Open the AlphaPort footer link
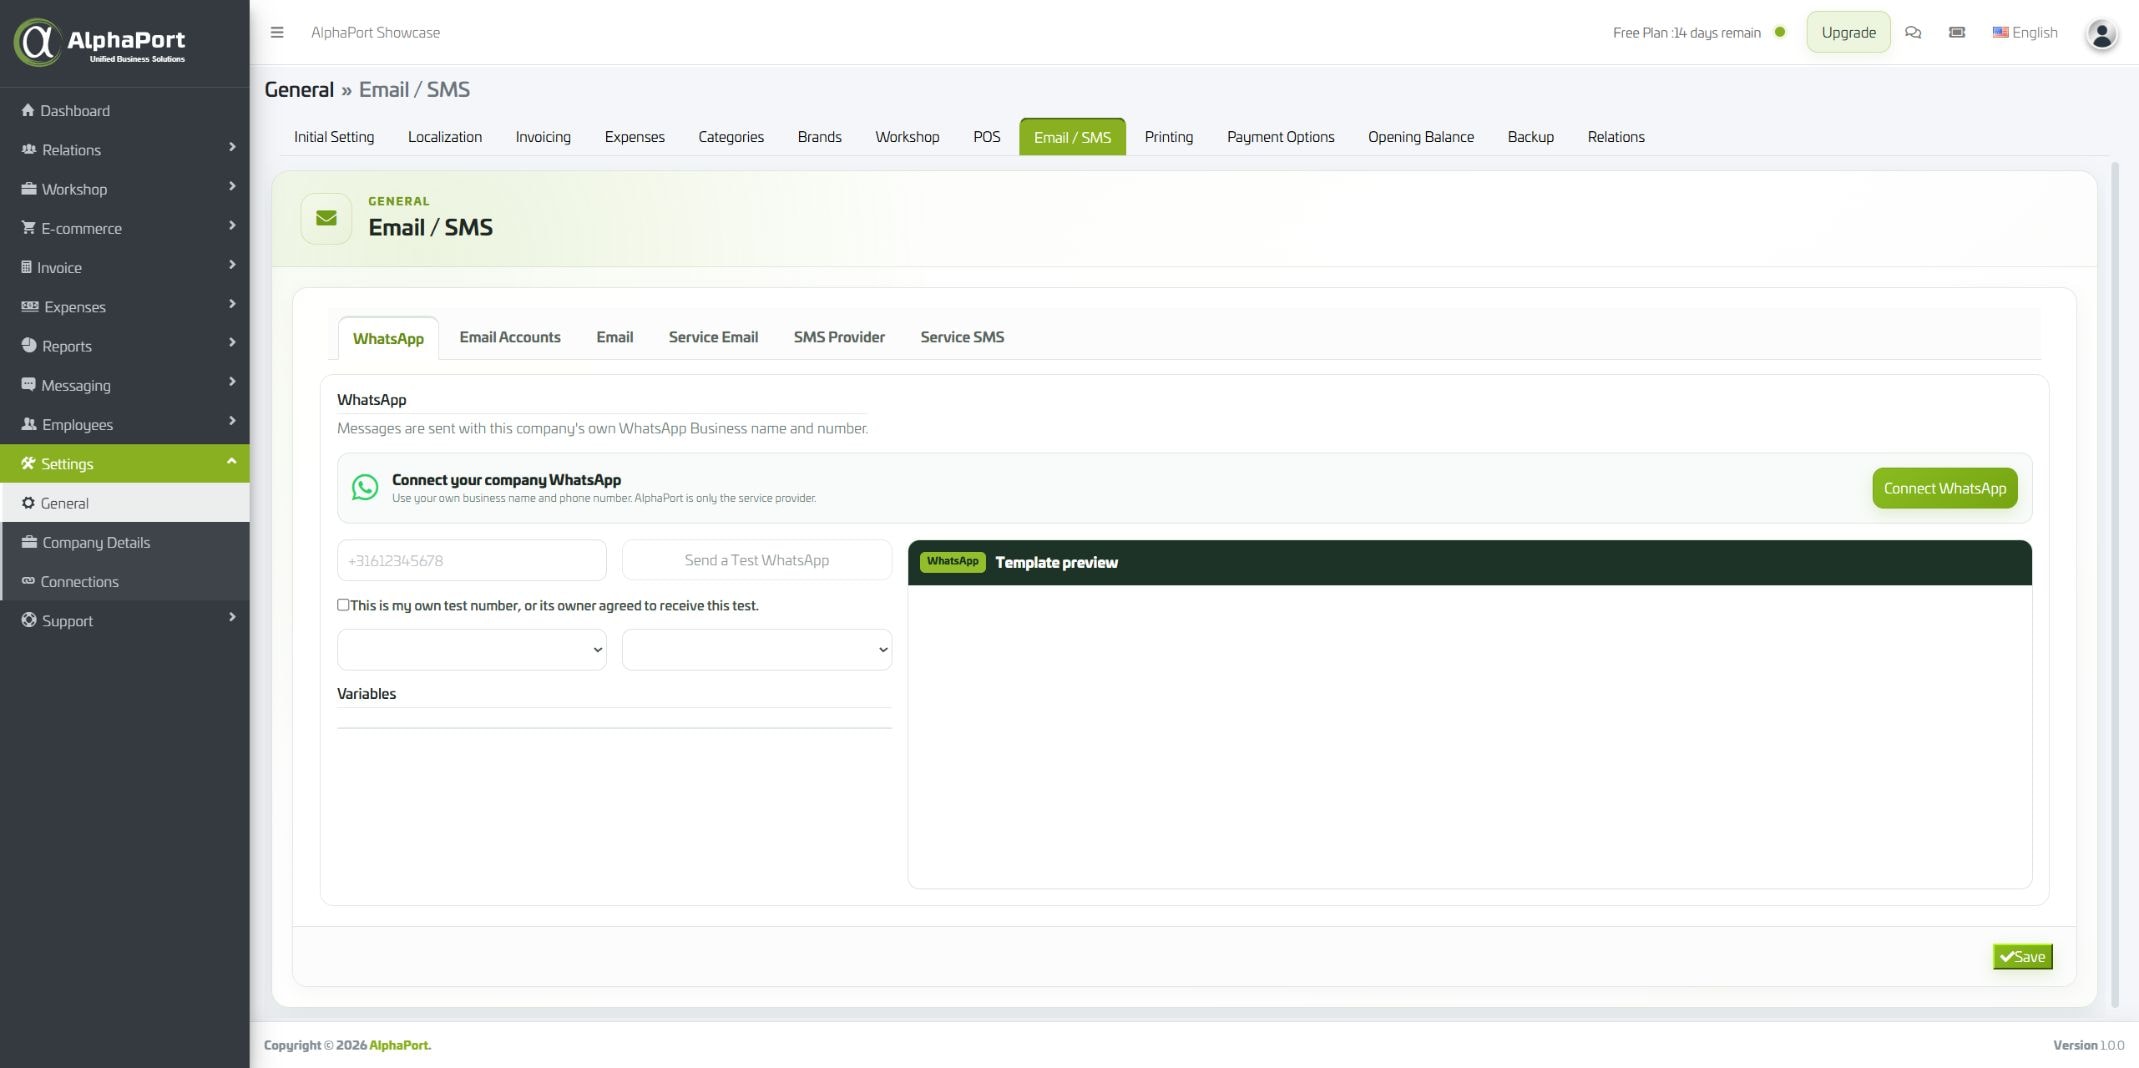The image size is (2139, 1068). pyautogui.click(x=400, y=1045)
